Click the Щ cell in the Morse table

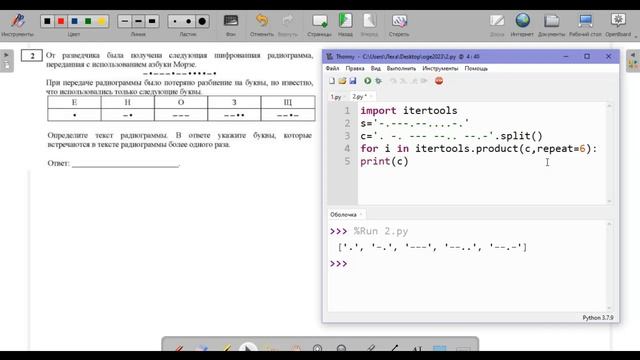coord(288,102)
